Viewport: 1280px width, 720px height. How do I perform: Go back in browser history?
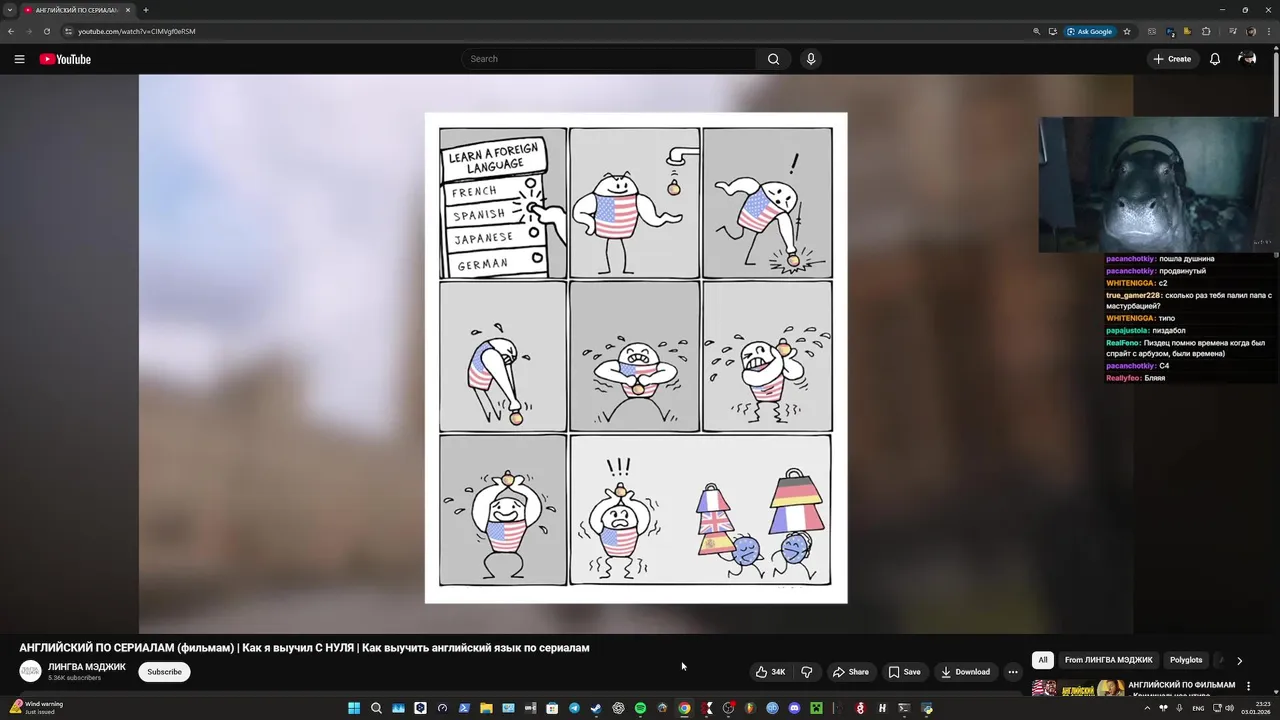click(x=11, y=31)
